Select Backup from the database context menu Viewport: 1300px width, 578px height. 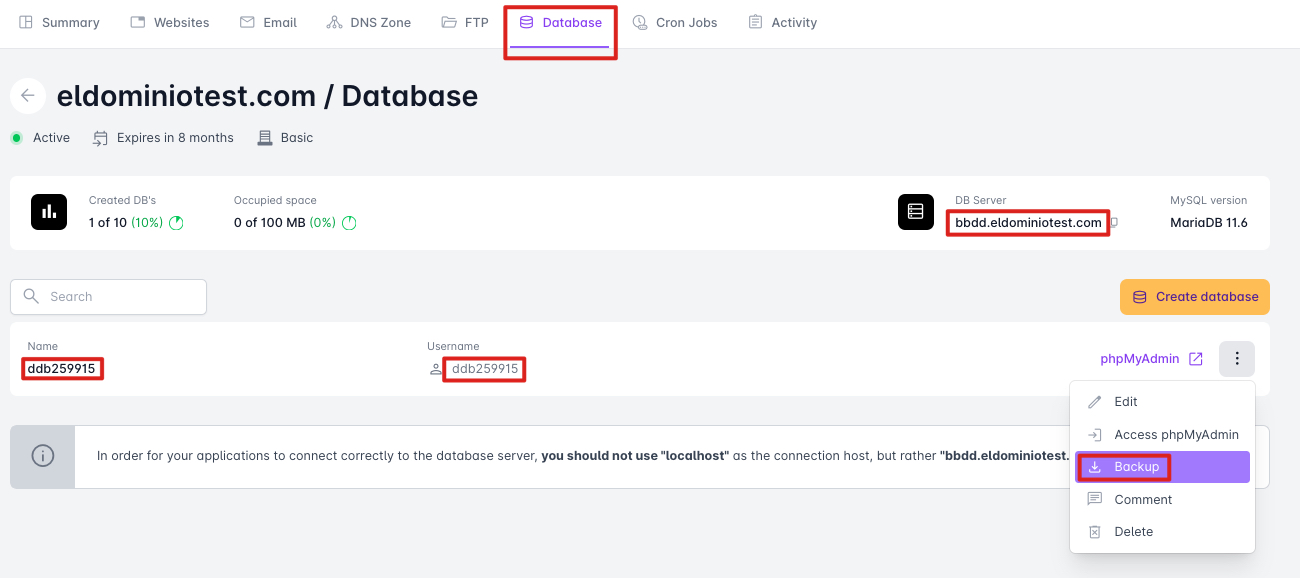point(1136,467)
